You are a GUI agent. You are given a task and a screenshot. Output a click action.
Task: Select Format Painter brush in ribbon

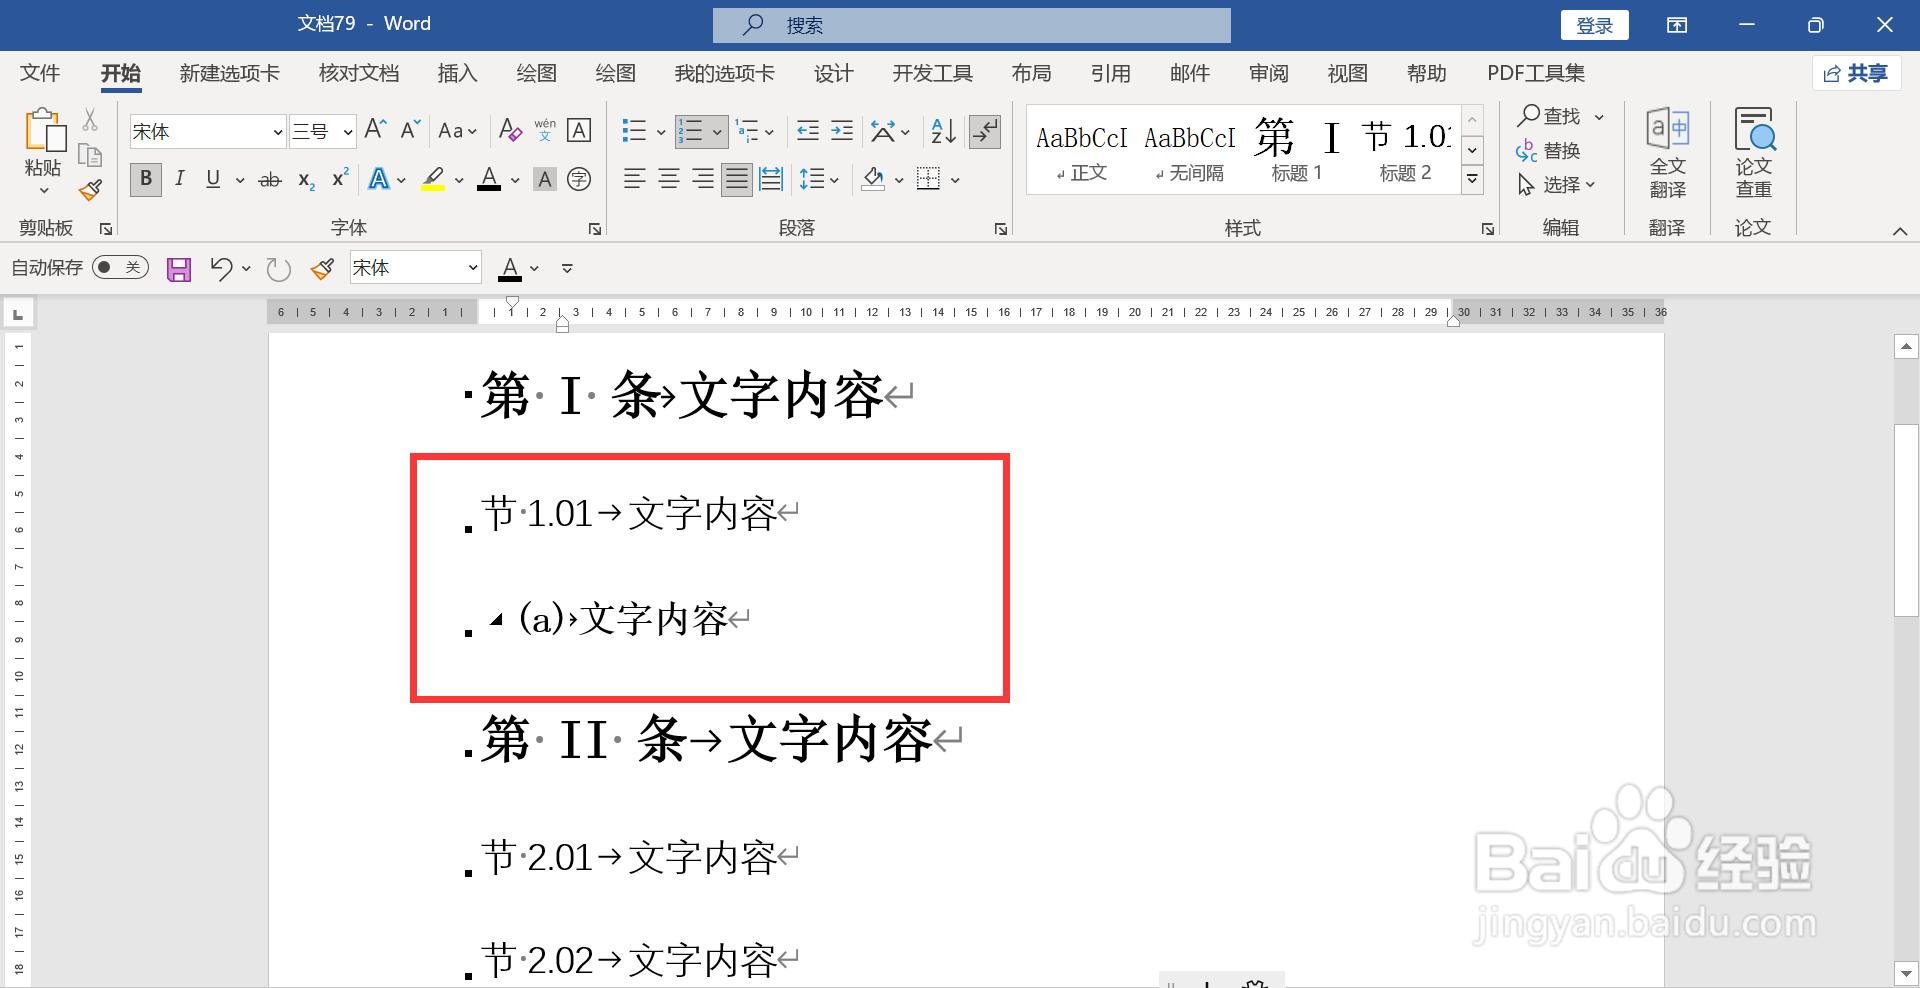point(90,189)
